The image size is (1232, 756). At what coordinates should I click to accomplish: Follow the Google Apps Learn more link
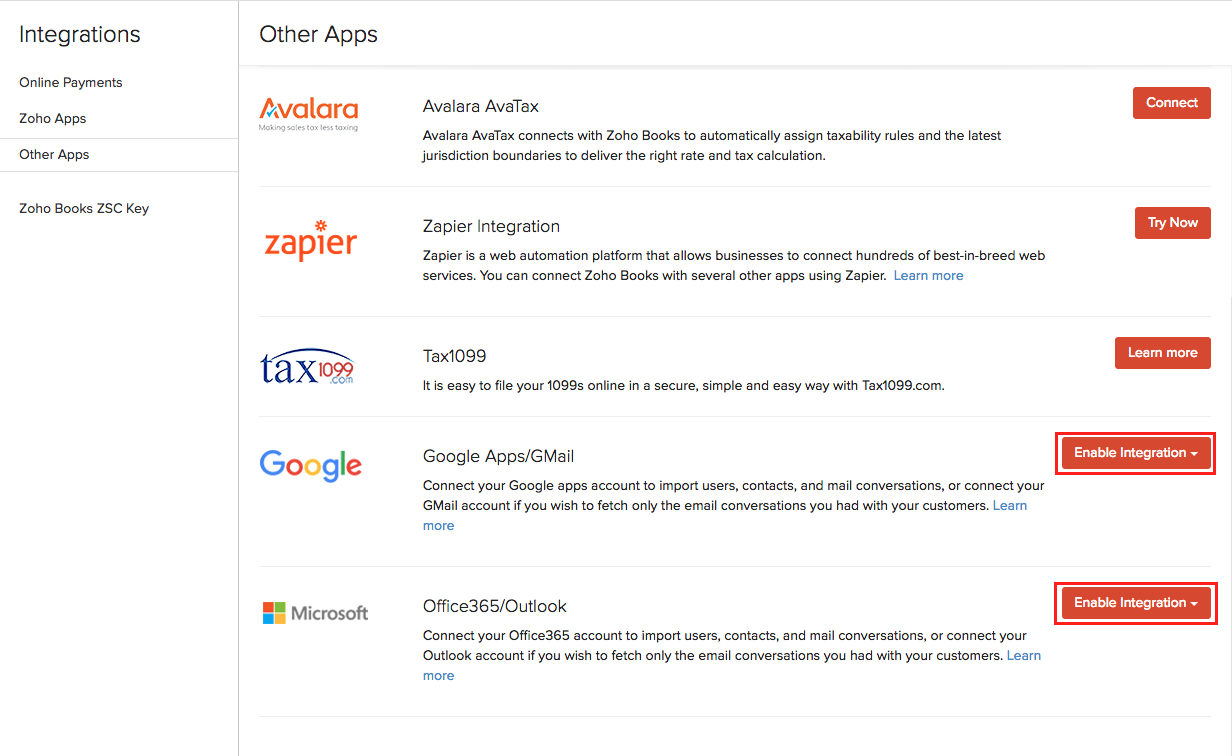1009,505
